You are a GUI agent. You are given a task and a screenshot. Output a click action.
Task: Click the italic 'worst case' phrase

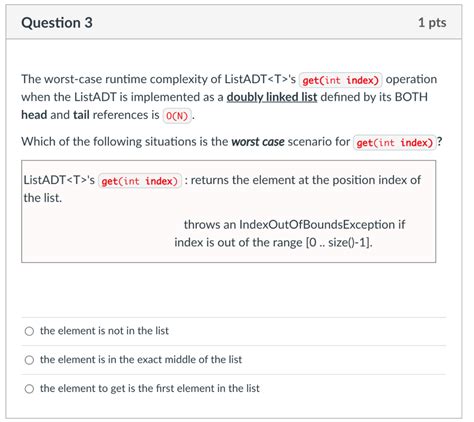pyautogui.click(x=258, y=142)
